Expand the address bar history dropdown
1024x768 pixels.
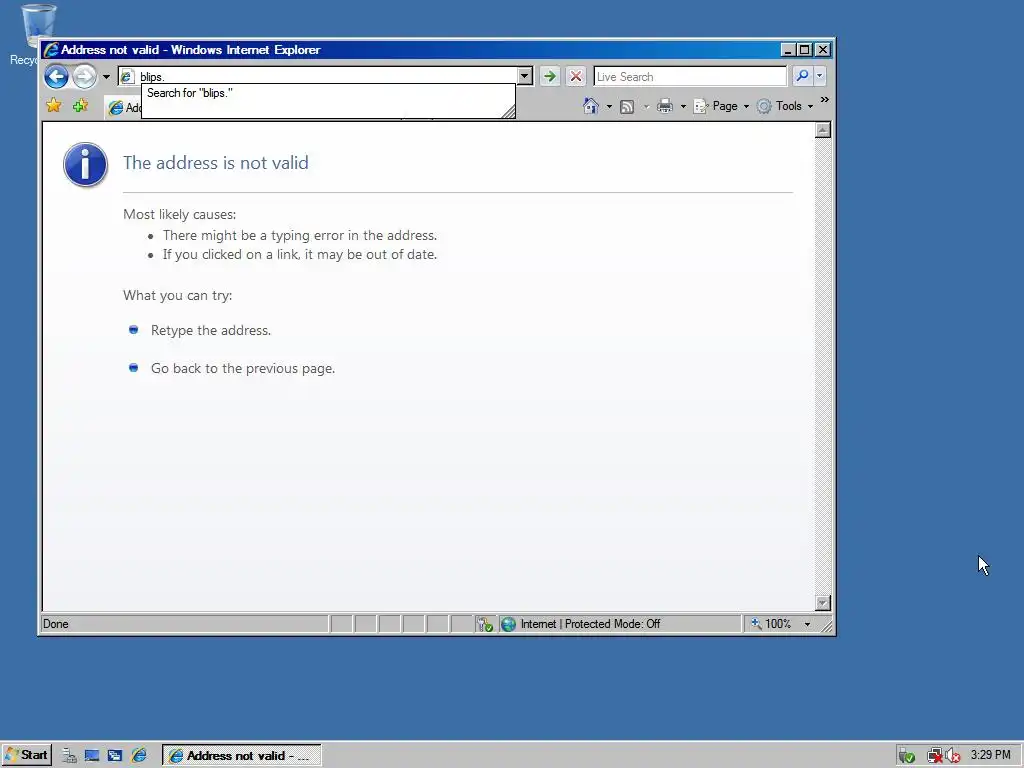pyautogui.click(x=524, y=76)
